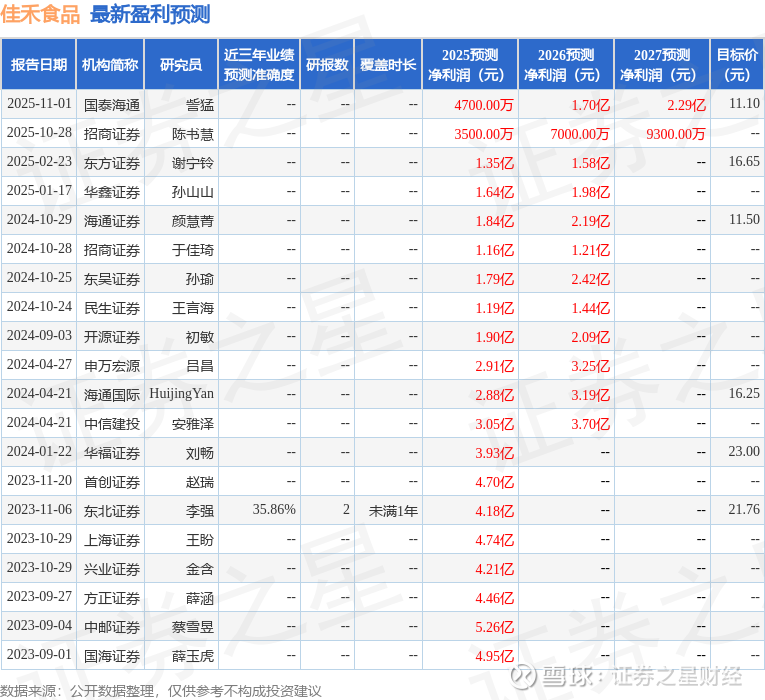Select the 2025-11-01 report date cell
The width and height of the screenshot is (765, 700).
point(39,103)
